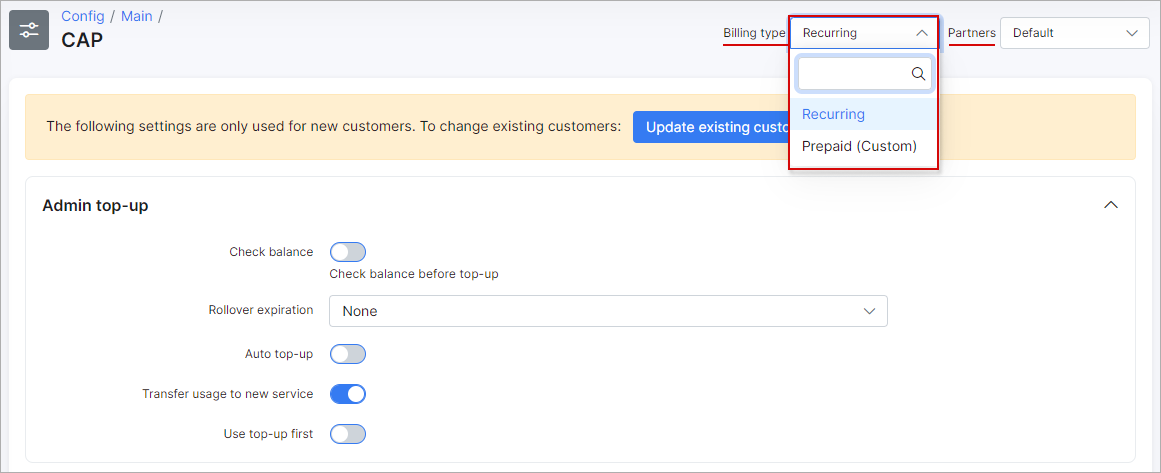
Task: Click the config sliders icon
Action: (x=29, y=30)
